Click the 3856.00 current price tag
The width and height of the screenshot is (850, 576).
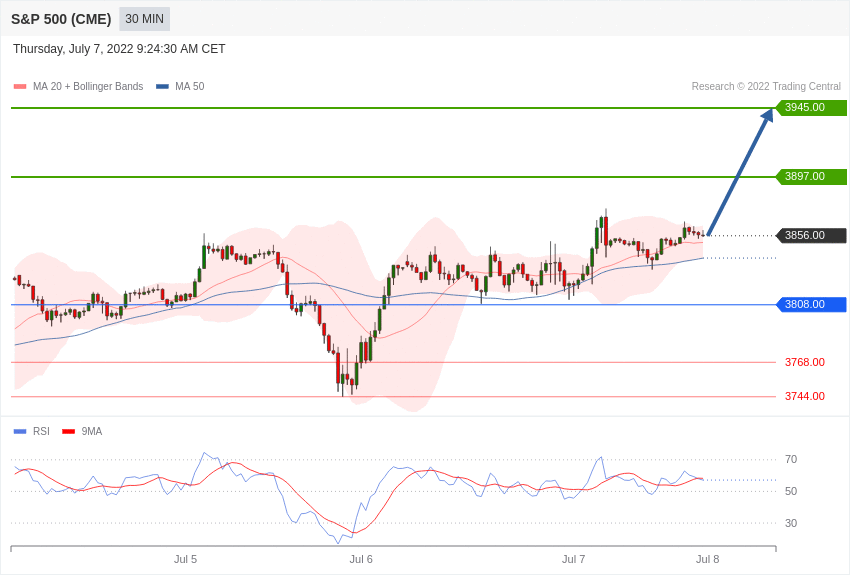[x=811, y=236]
